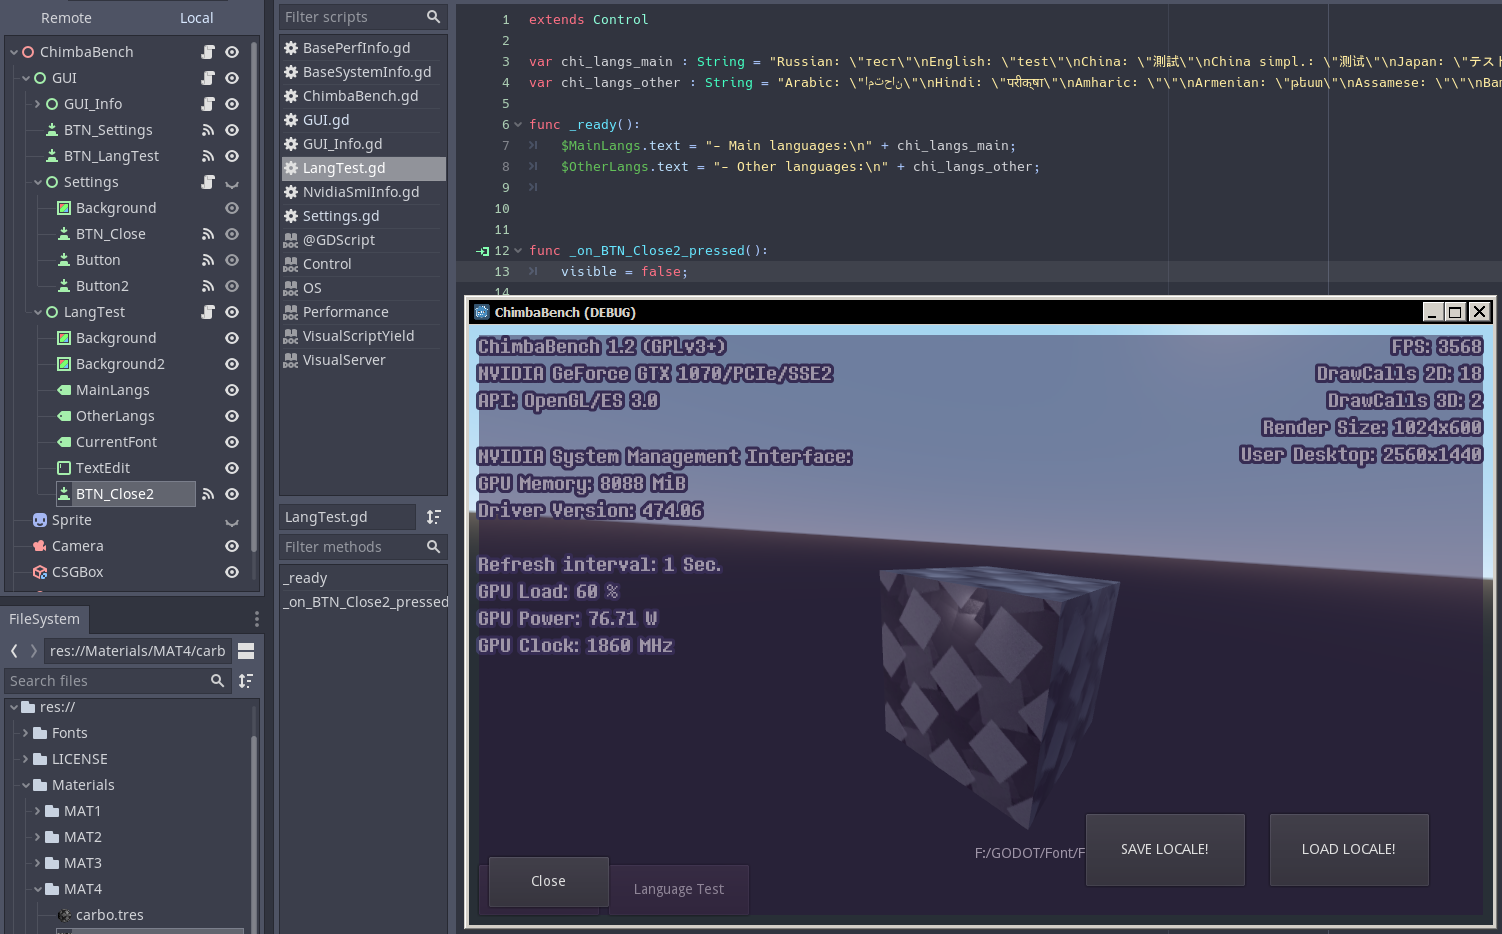Collapse the GUI node tree

(x=26, y=78)
